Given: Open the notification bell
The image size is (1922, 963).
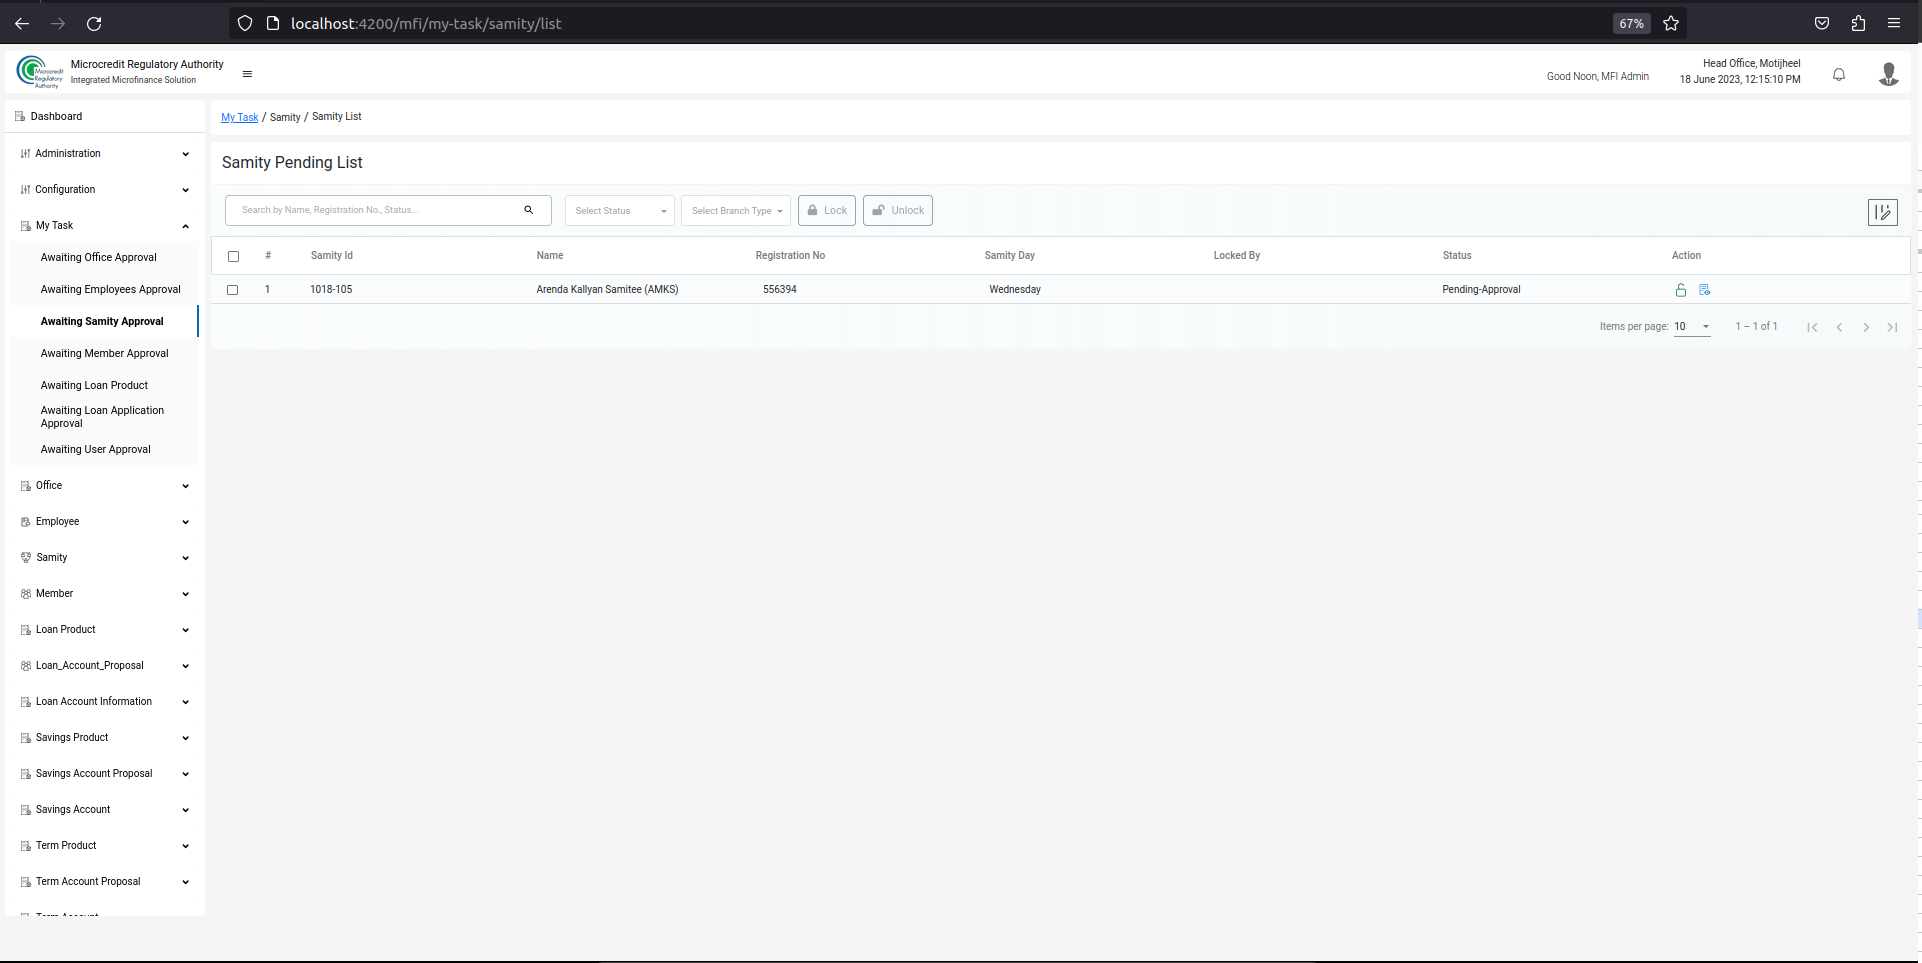Looking at the screenshot, I should [1839, 74].
